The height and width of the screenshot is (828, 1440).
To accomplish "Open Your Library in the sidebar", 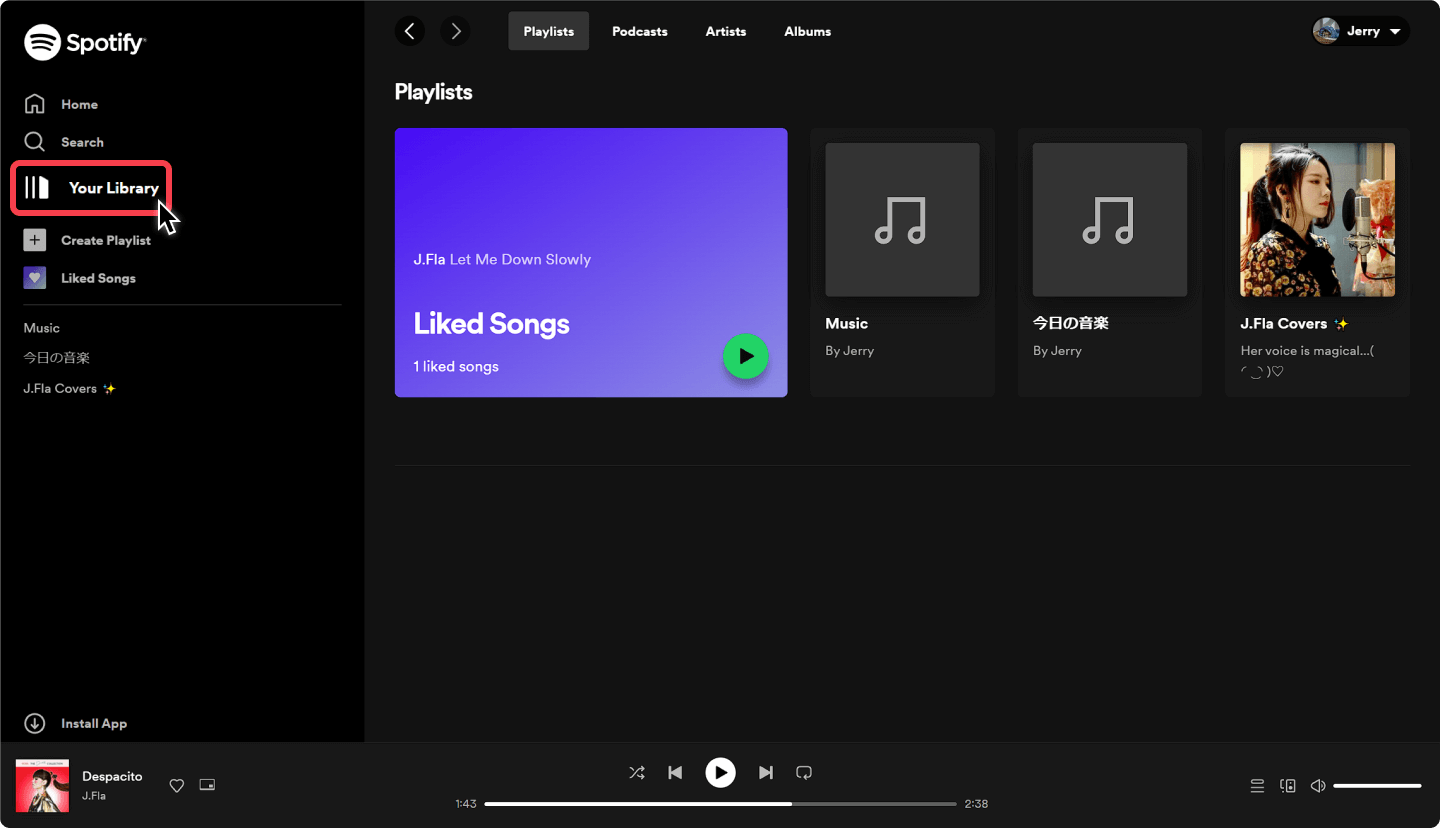I will 91,188.
